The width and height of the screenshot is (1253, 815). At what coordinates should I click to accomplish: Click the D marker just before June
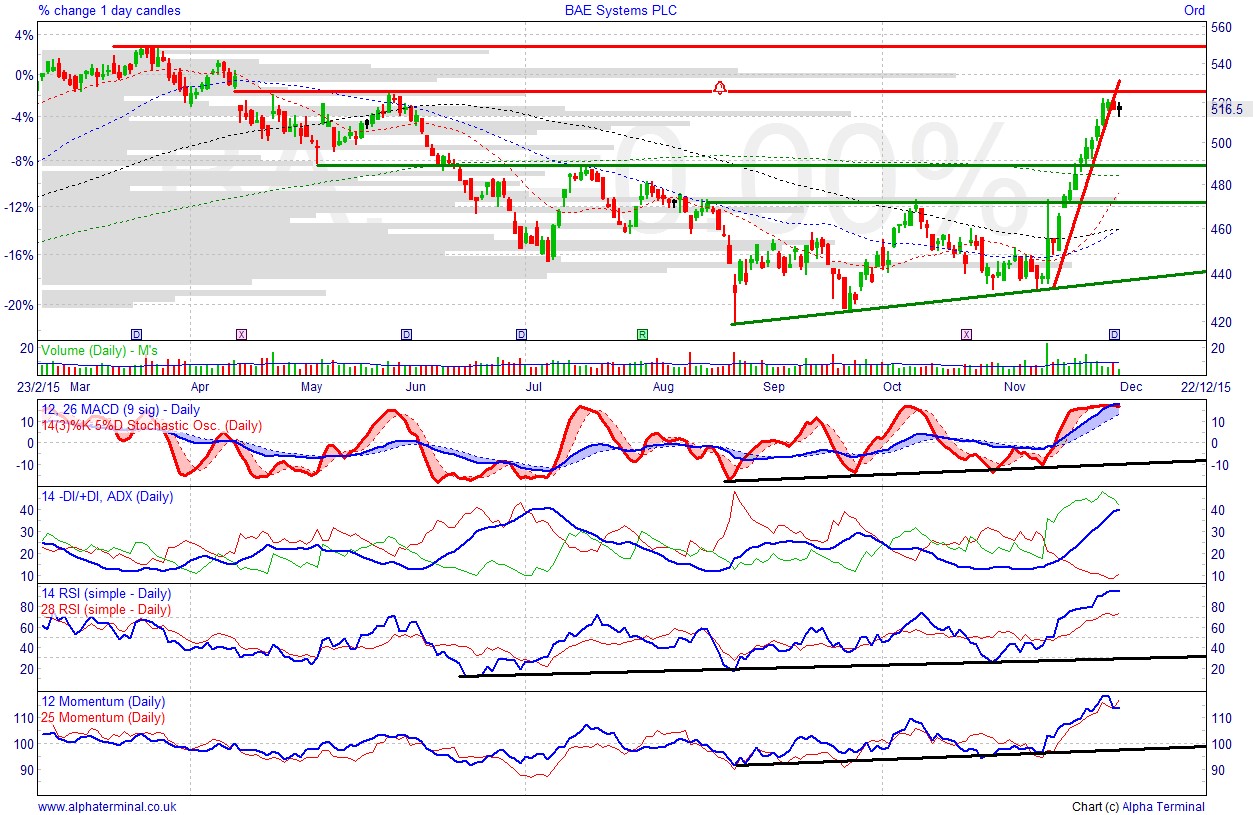(x=406, y=333)
